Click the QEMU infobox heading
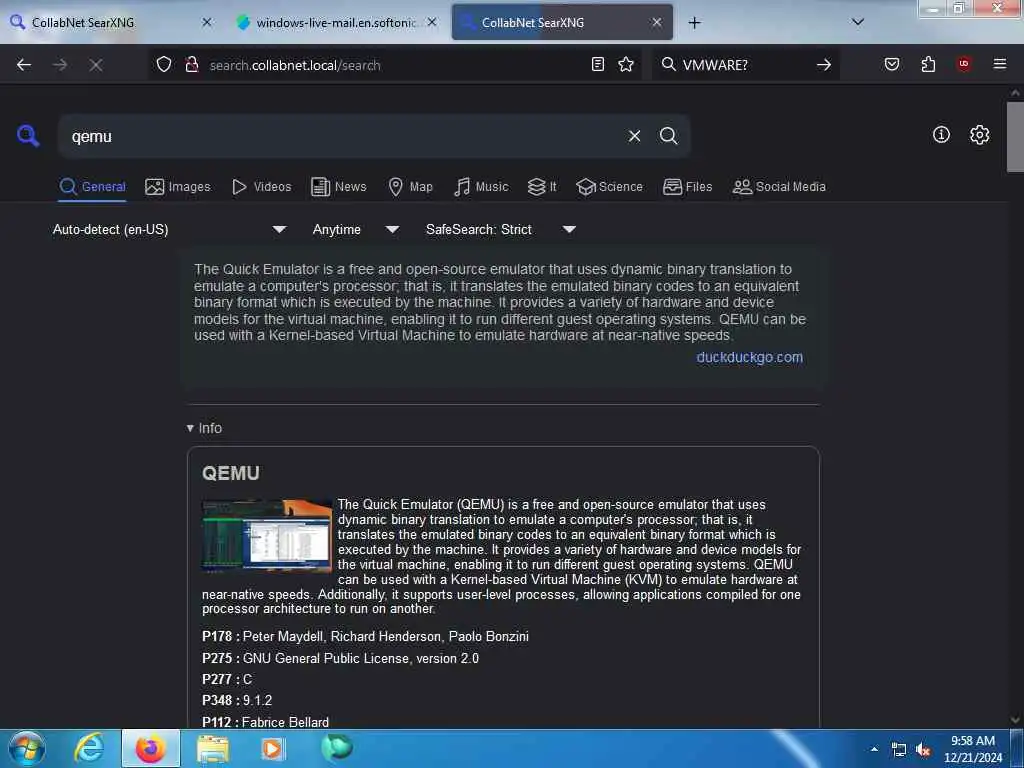Image resolution: width=1024 pixels, height=768 pixels. coord(231,473)
